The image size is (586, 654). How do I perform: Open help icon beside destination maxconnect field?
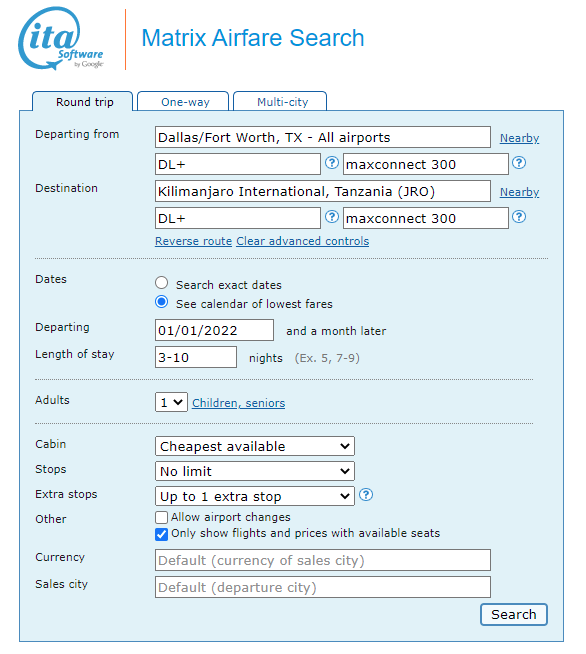pos(519,217)
